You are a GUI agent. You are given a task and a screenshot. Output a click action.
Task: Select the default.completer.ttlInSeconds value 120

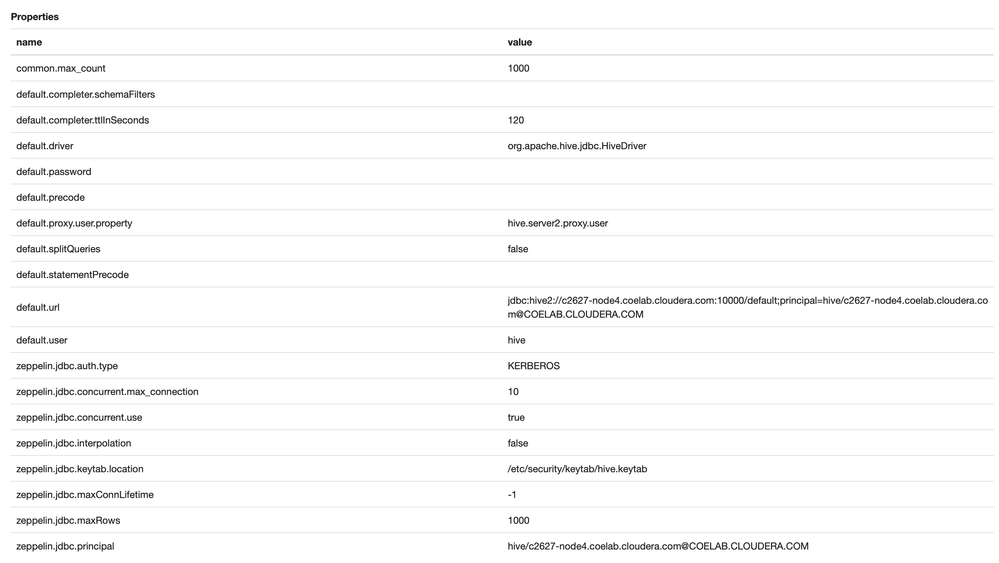[x=515, y=120]
